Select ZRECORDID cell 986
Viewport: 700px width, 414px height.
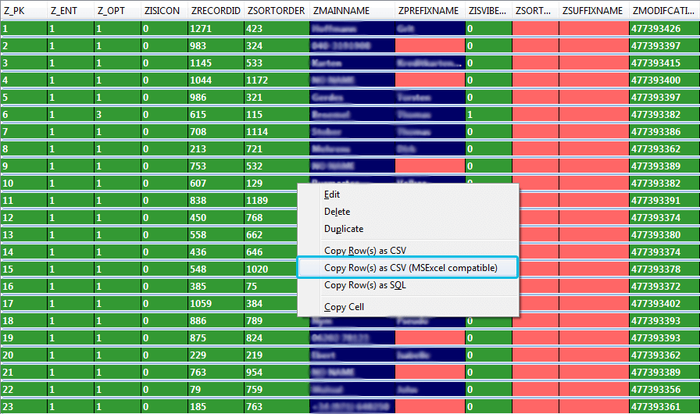[216, 97]
